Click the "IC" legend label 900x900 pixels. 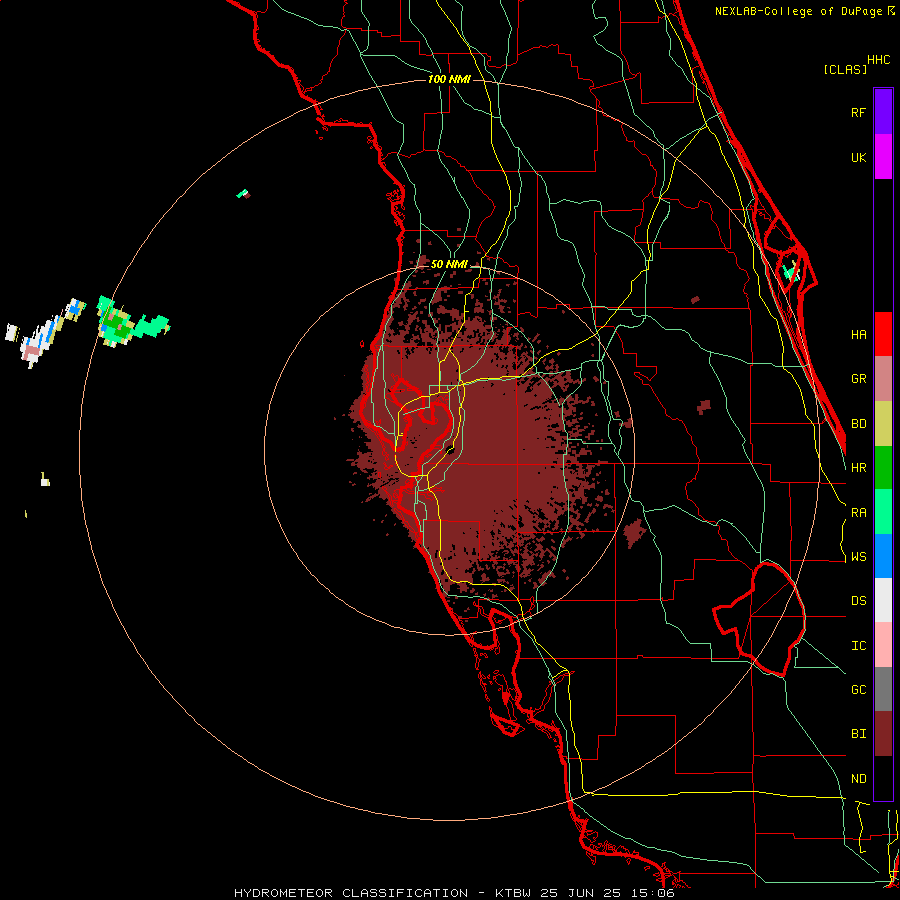click(858, 646)
